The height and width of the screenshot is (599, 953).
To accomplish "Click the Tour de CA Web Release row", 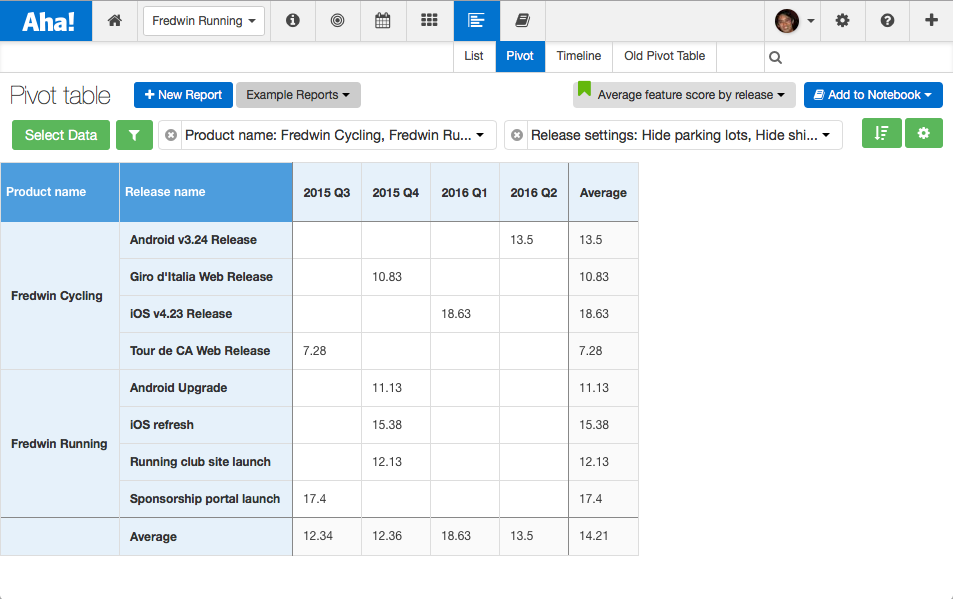I will point(206,351).
